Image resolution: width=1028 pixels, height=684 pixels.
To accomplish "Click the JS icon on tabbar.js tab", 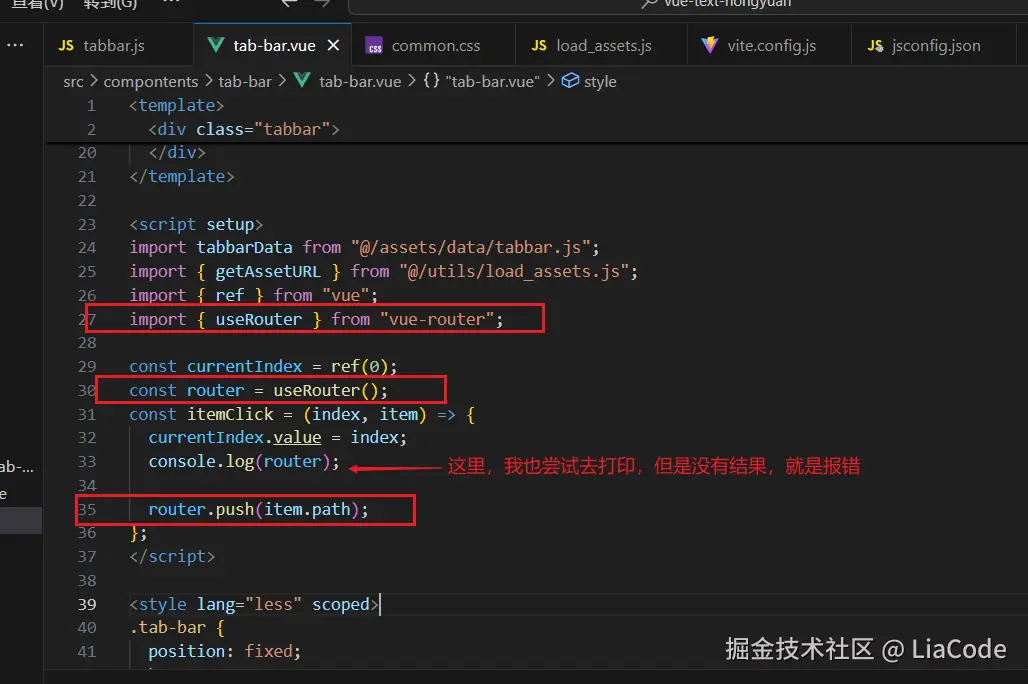I will (x=66, y=45).
